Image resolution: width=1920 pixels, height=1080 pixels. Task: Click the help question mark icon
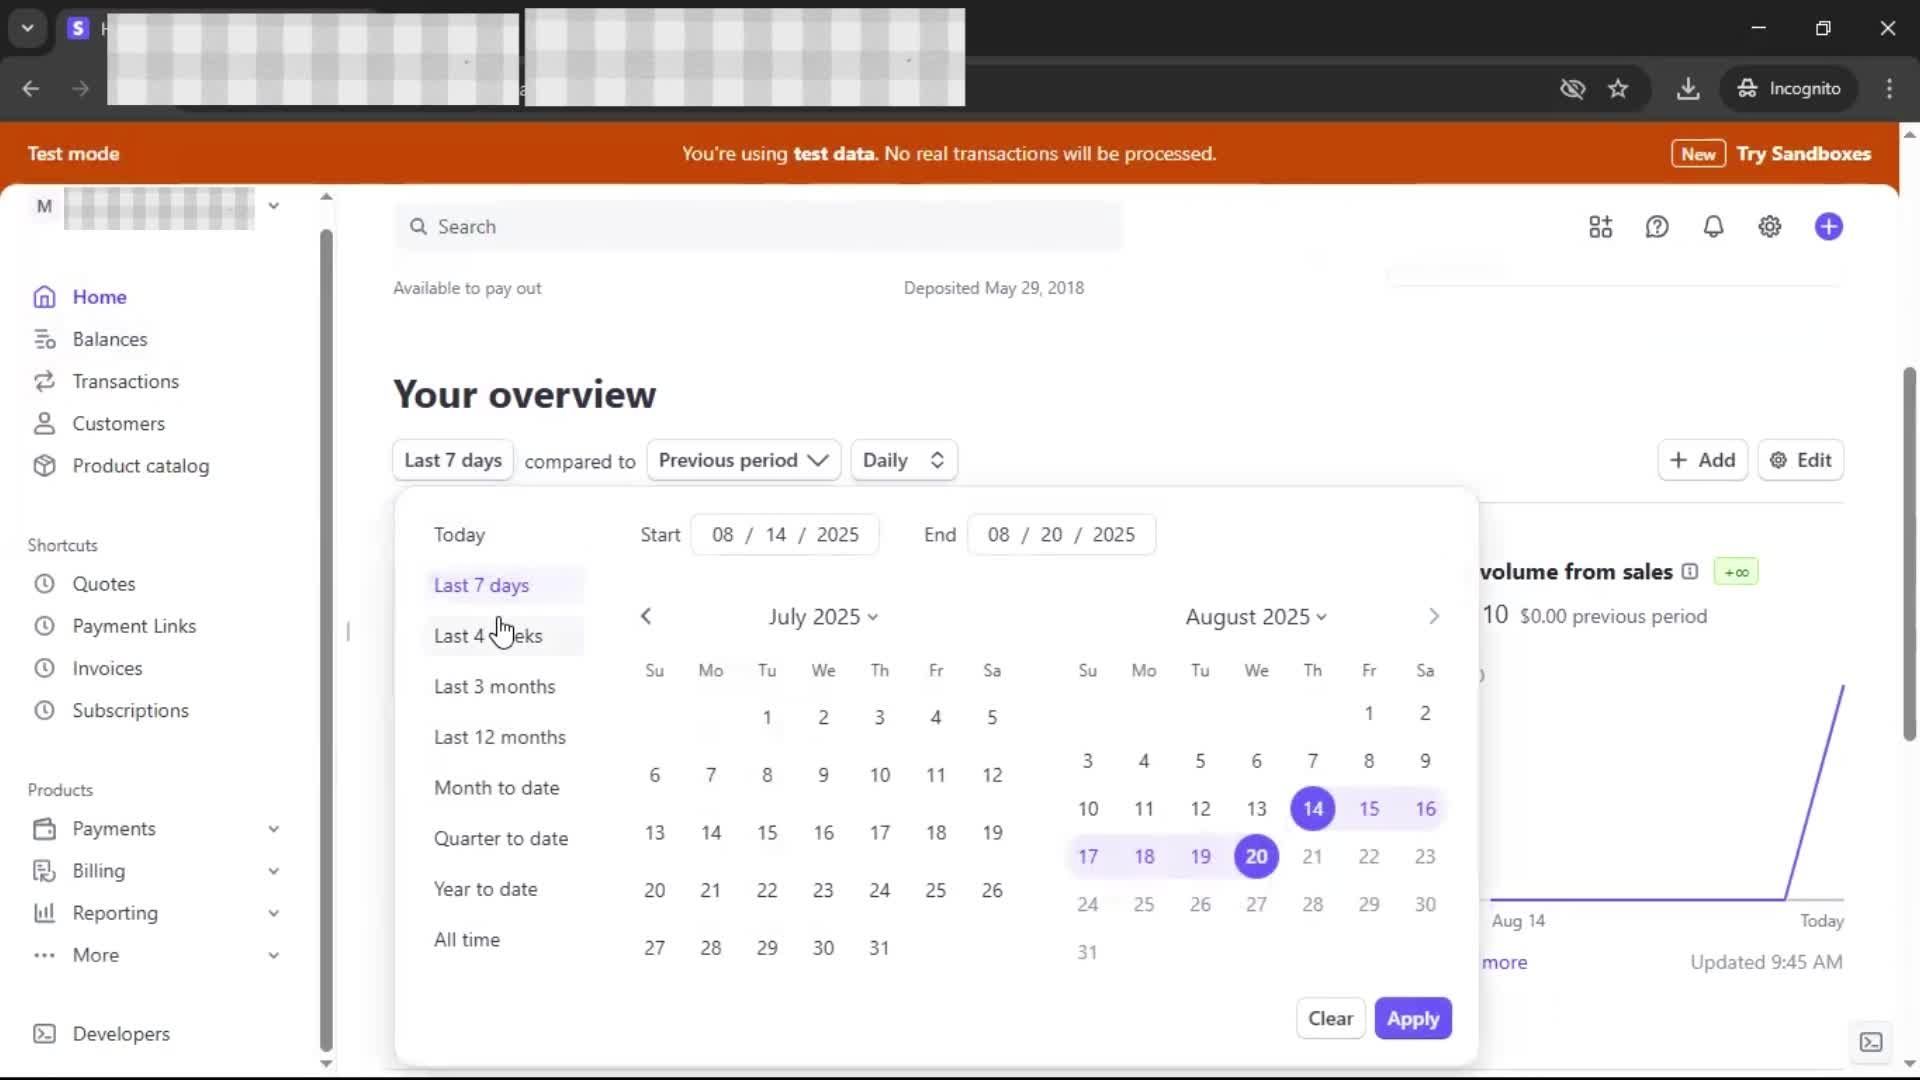1657,227
